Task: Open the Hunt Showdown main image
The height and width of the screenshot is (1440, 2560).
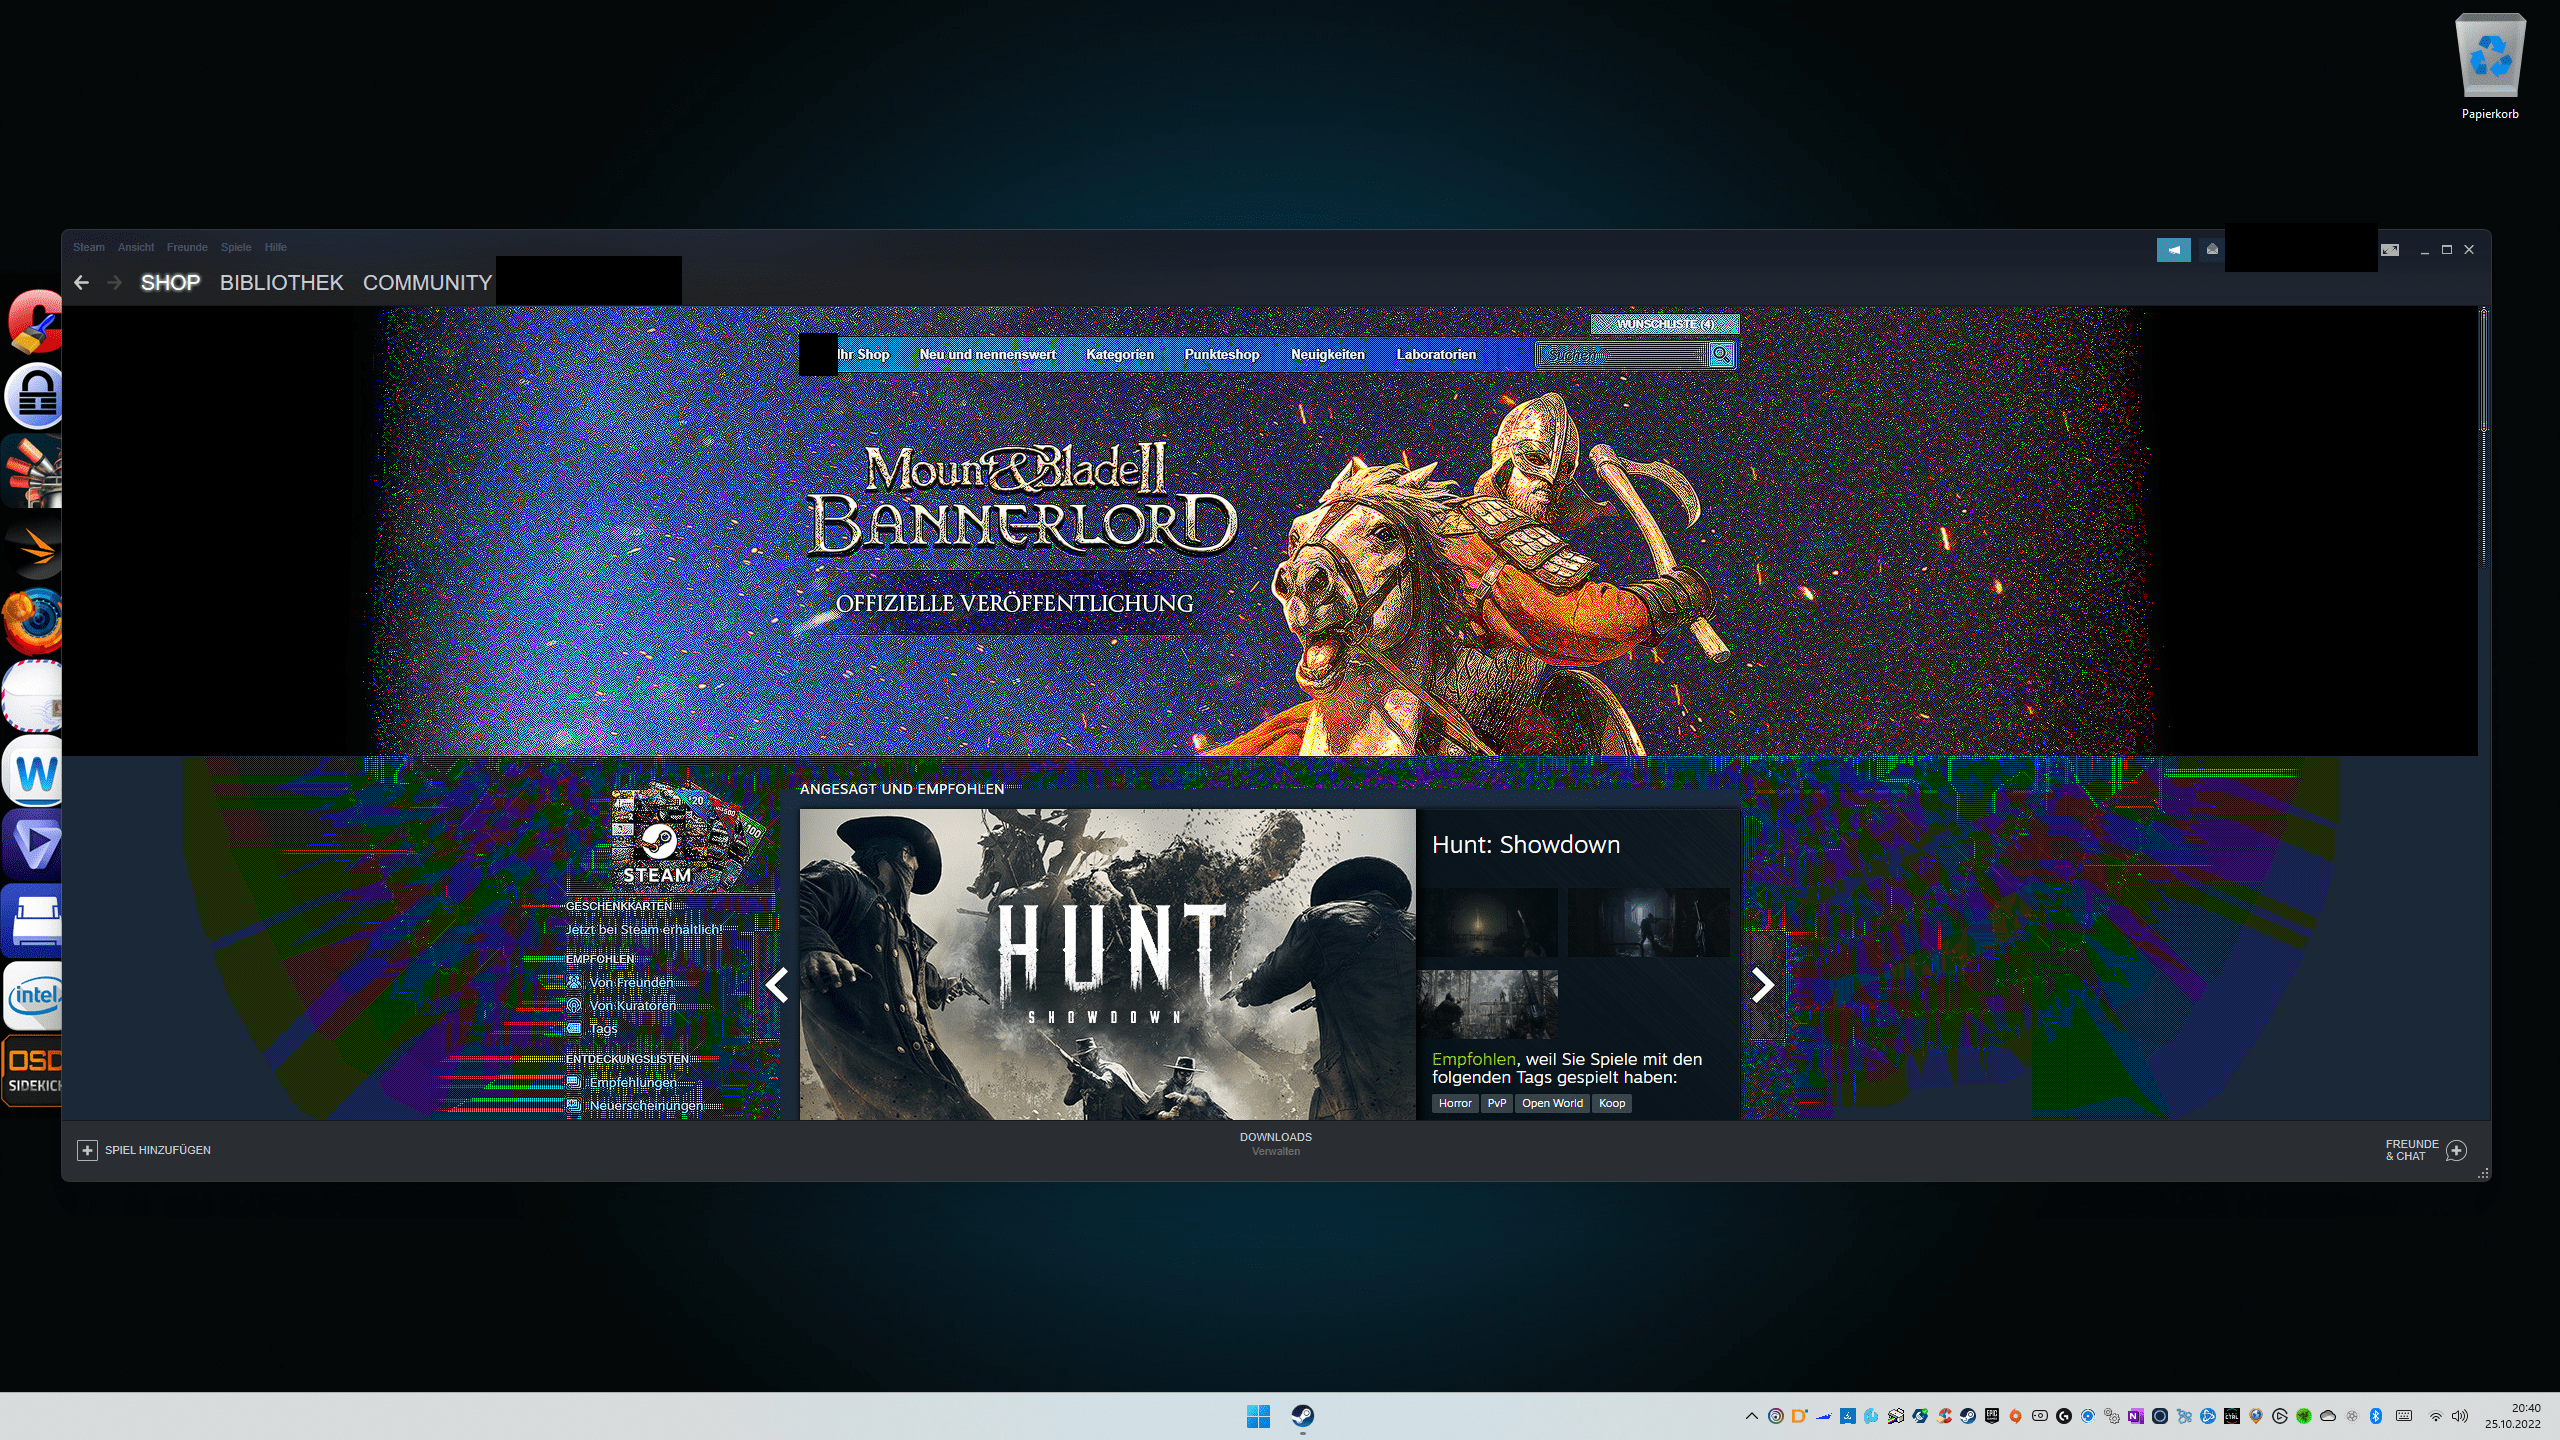Action: 1108,965
